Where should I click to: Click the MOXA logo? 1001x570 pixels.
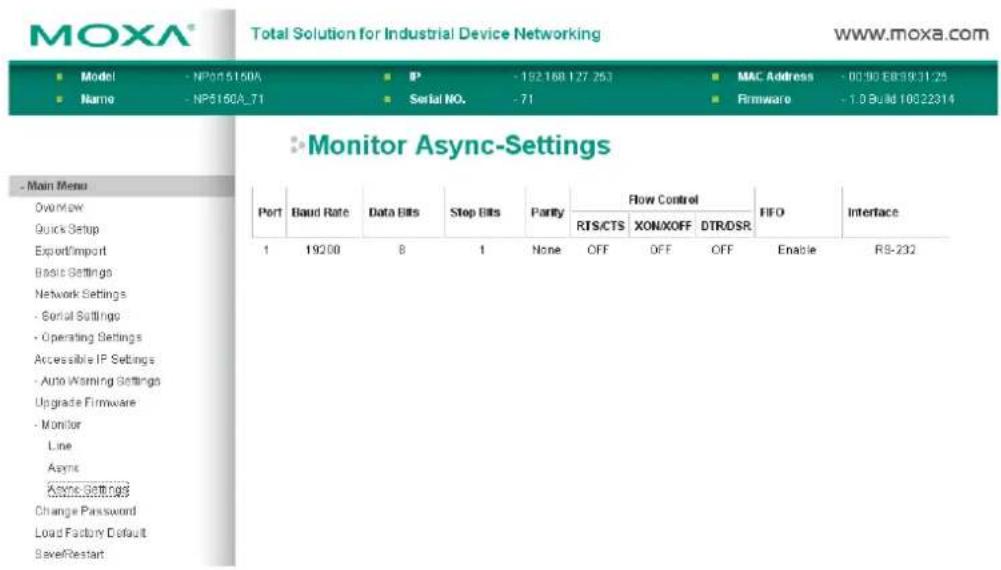tap(112, 36)
